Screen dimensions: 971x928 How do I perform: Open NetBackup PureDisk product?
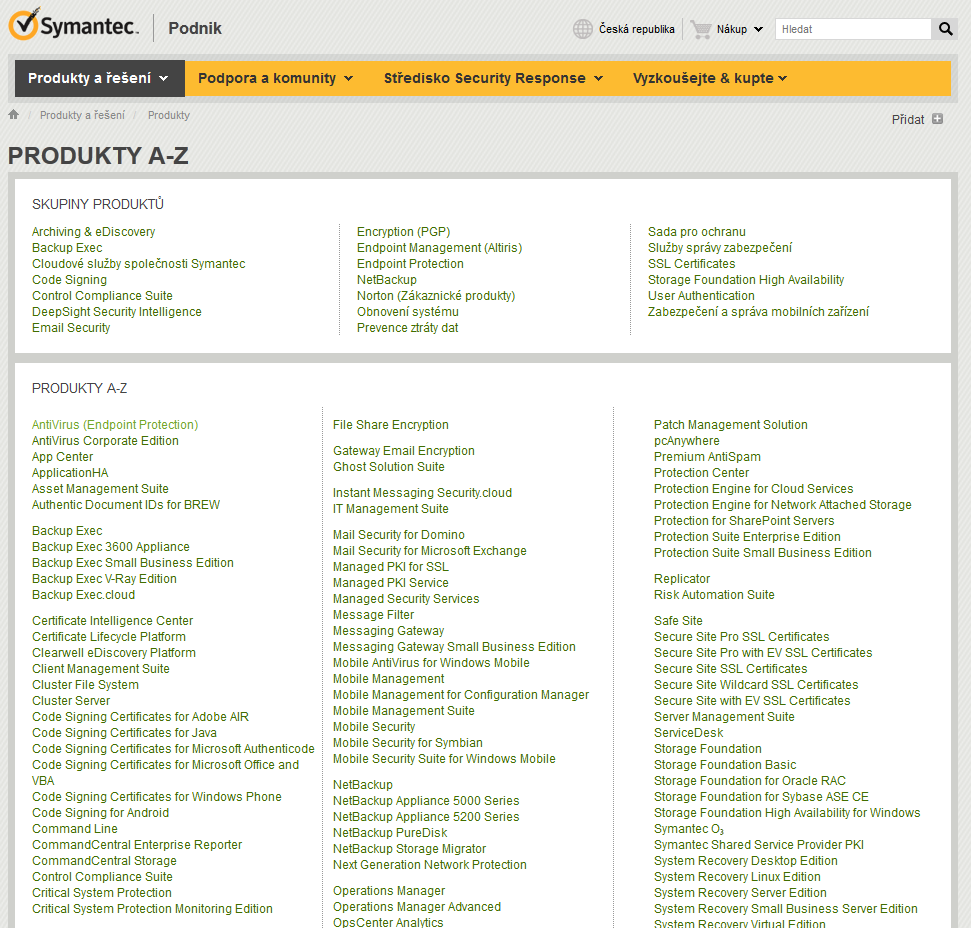point(390,833)
